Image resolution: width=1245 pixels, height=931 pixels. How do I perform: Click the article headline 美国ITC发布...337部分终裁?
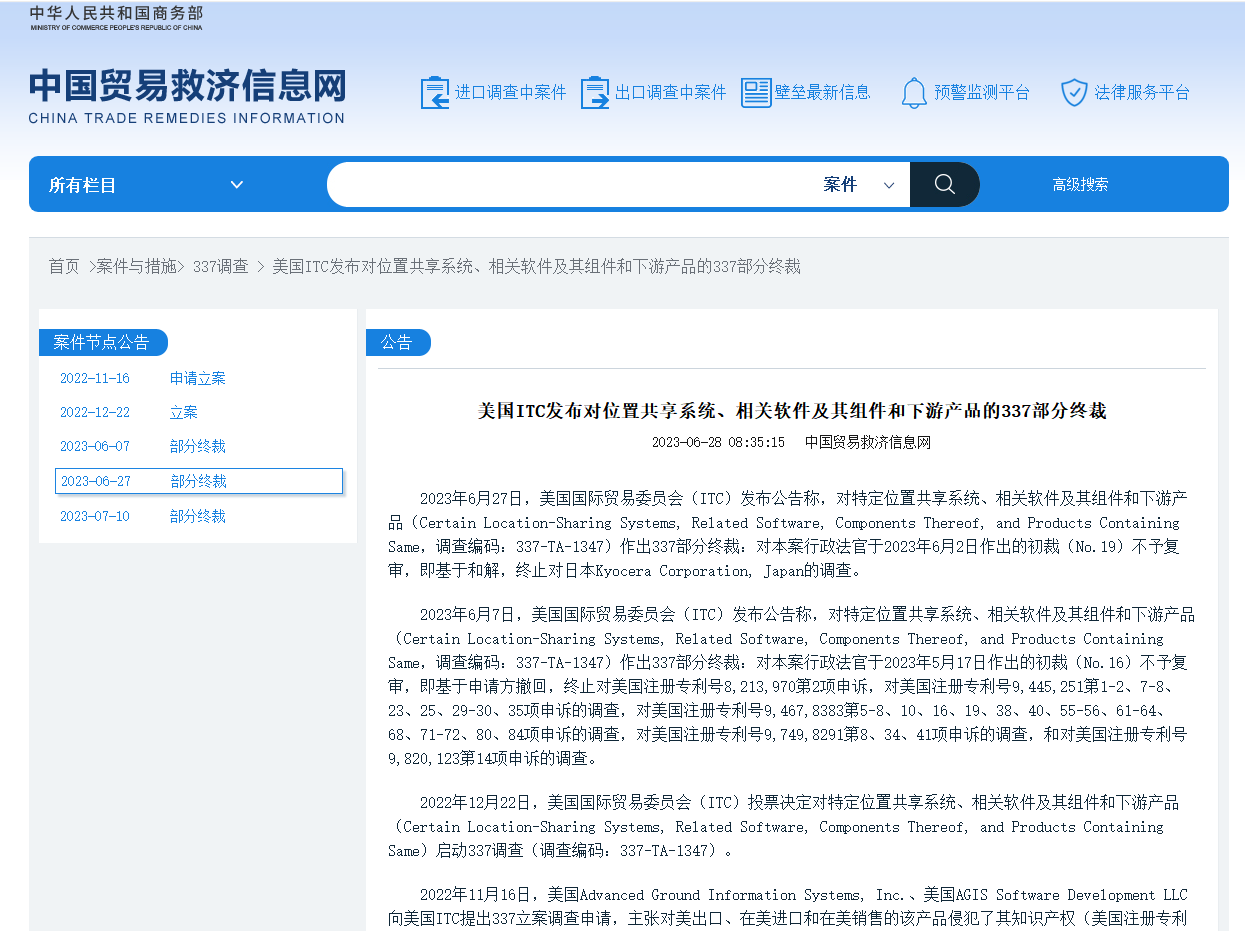coord(792,411)
